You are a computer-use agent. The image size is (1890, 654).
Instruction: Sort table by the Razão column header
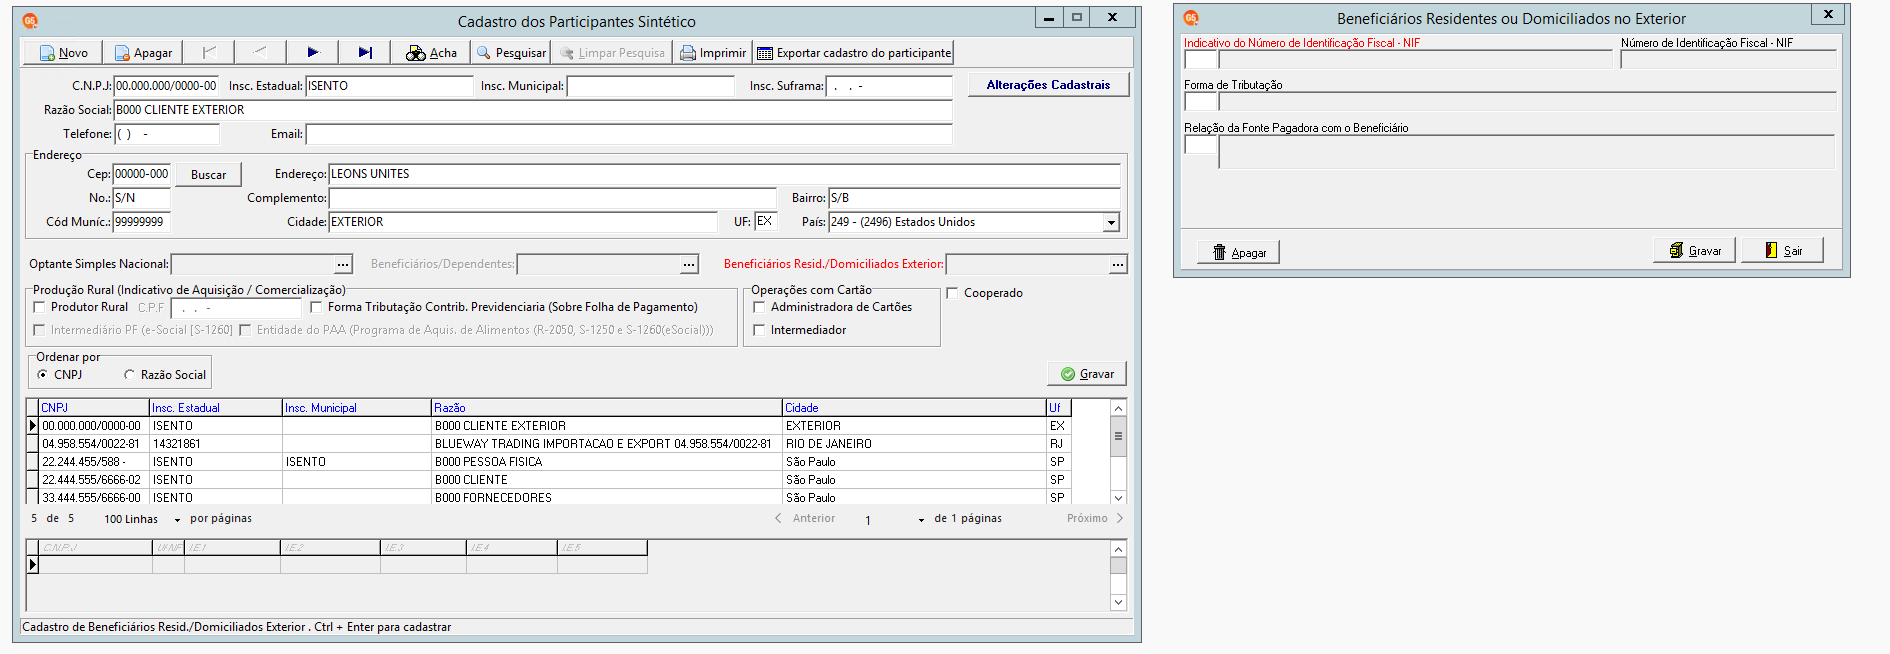coord(607,408)
